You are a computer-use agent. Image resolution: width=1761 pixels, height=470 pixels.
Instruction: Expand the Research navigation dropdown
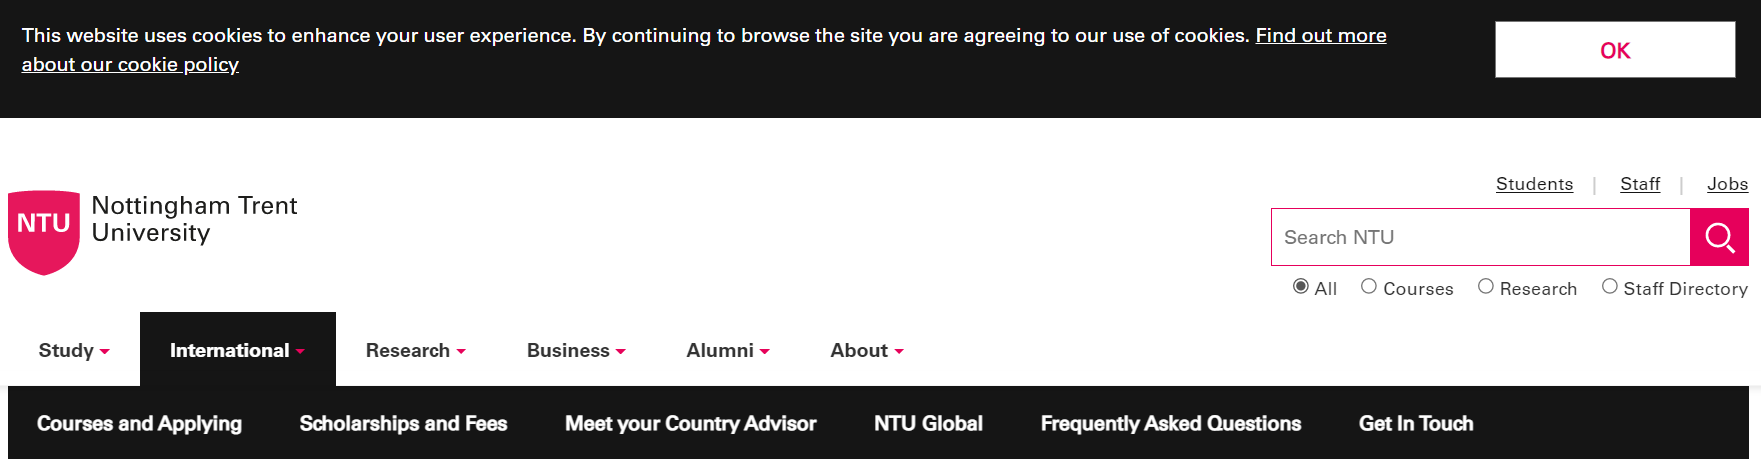(x=415, y=351)
